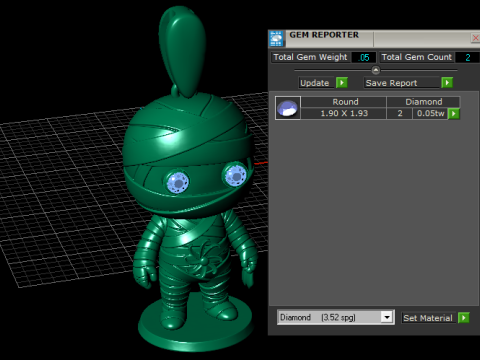Click the Round shape cell
The image size is (480, 360).
(344, 102)
